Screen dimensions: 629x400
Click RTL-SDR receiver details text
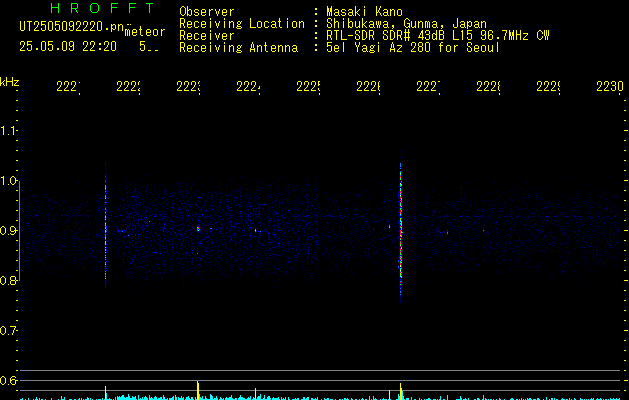(x=438, y=36)
